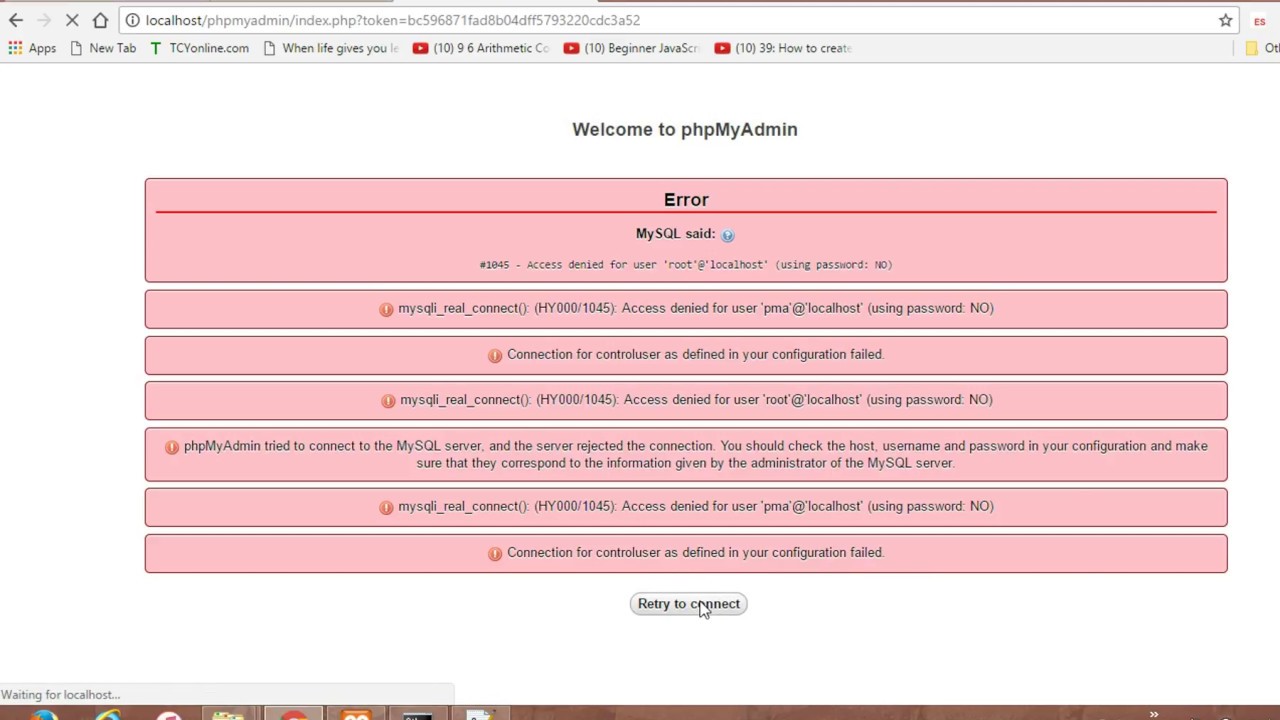Click warning icon beside root access denied message
1280x720 pixels.
(x=388, y=401)
